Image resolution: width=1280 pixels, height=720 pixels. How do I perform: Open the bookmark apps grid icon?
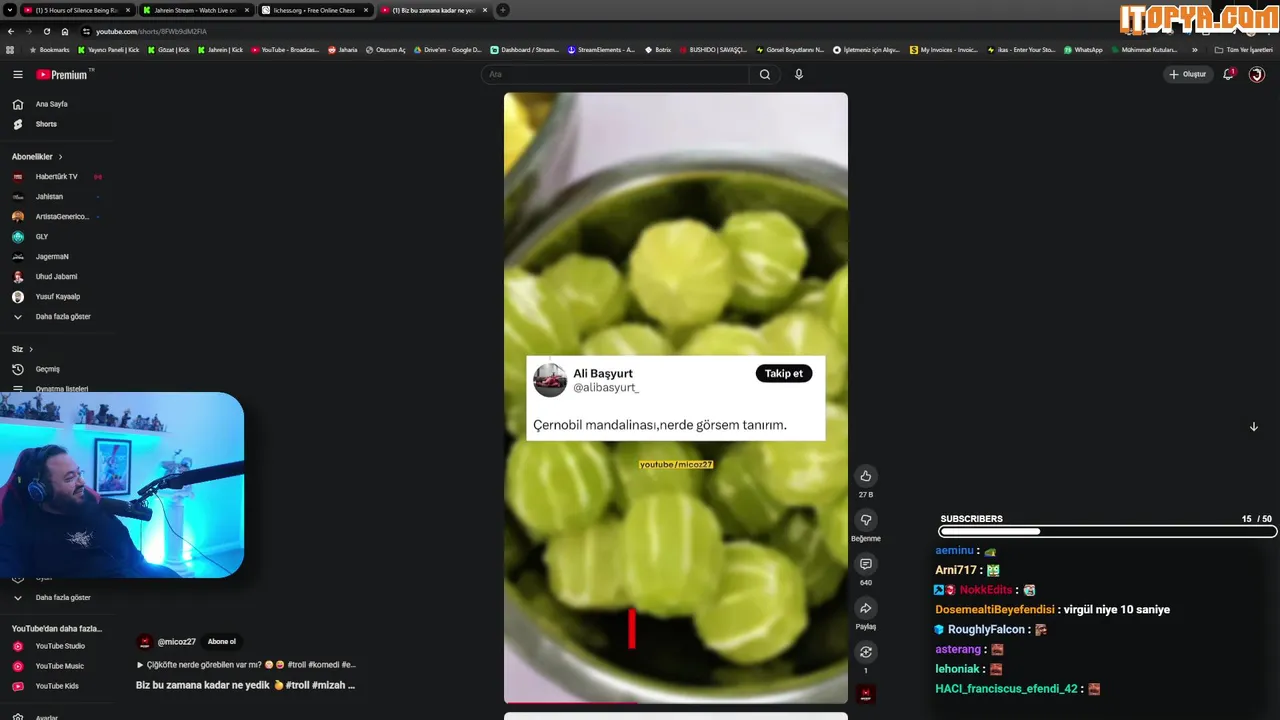(x=10, y=49)
